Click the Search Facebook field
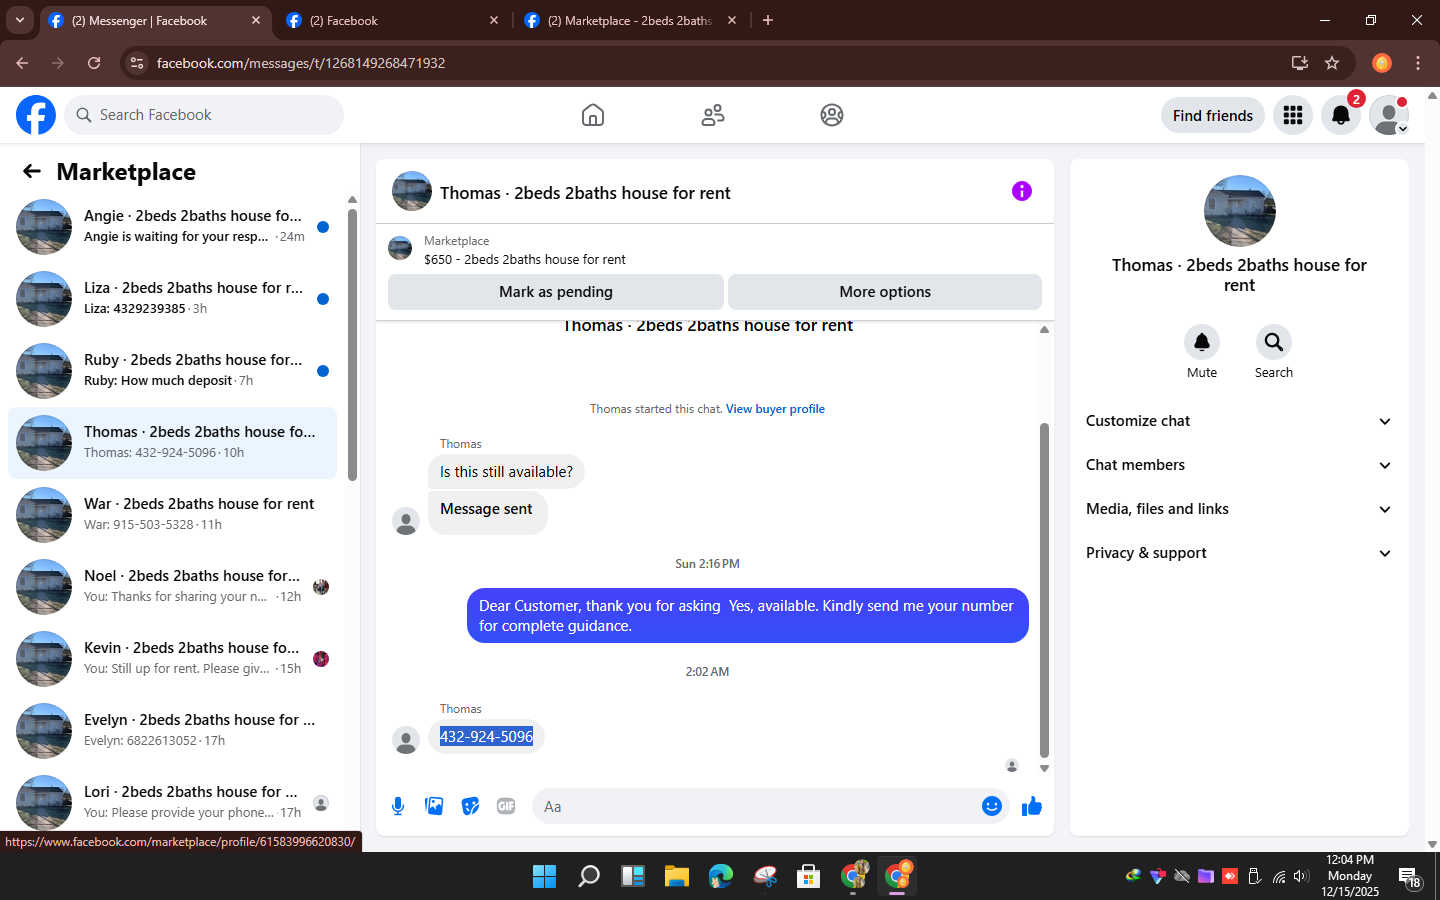Image resolution: width=1440 pixels, height=900 pixels. click(204, 115)
